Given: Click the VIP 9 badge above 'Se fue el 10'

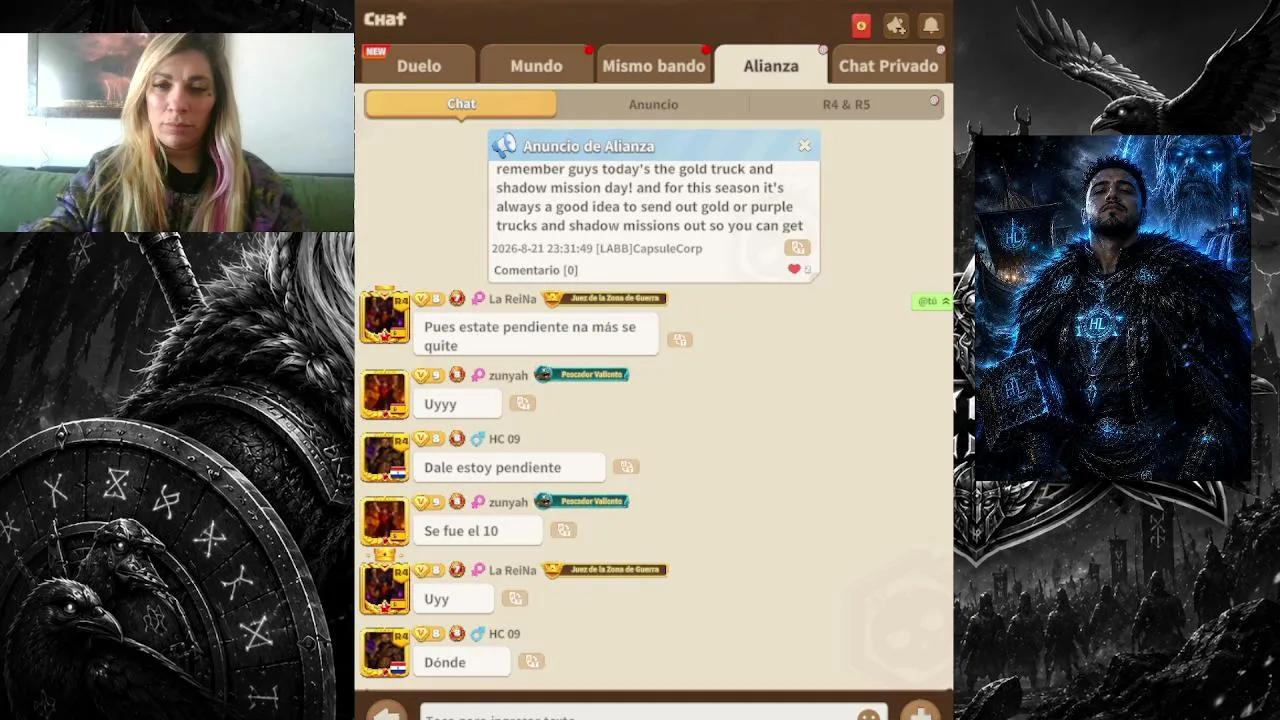Looking at the screenshot, I should tap(428, 502).
